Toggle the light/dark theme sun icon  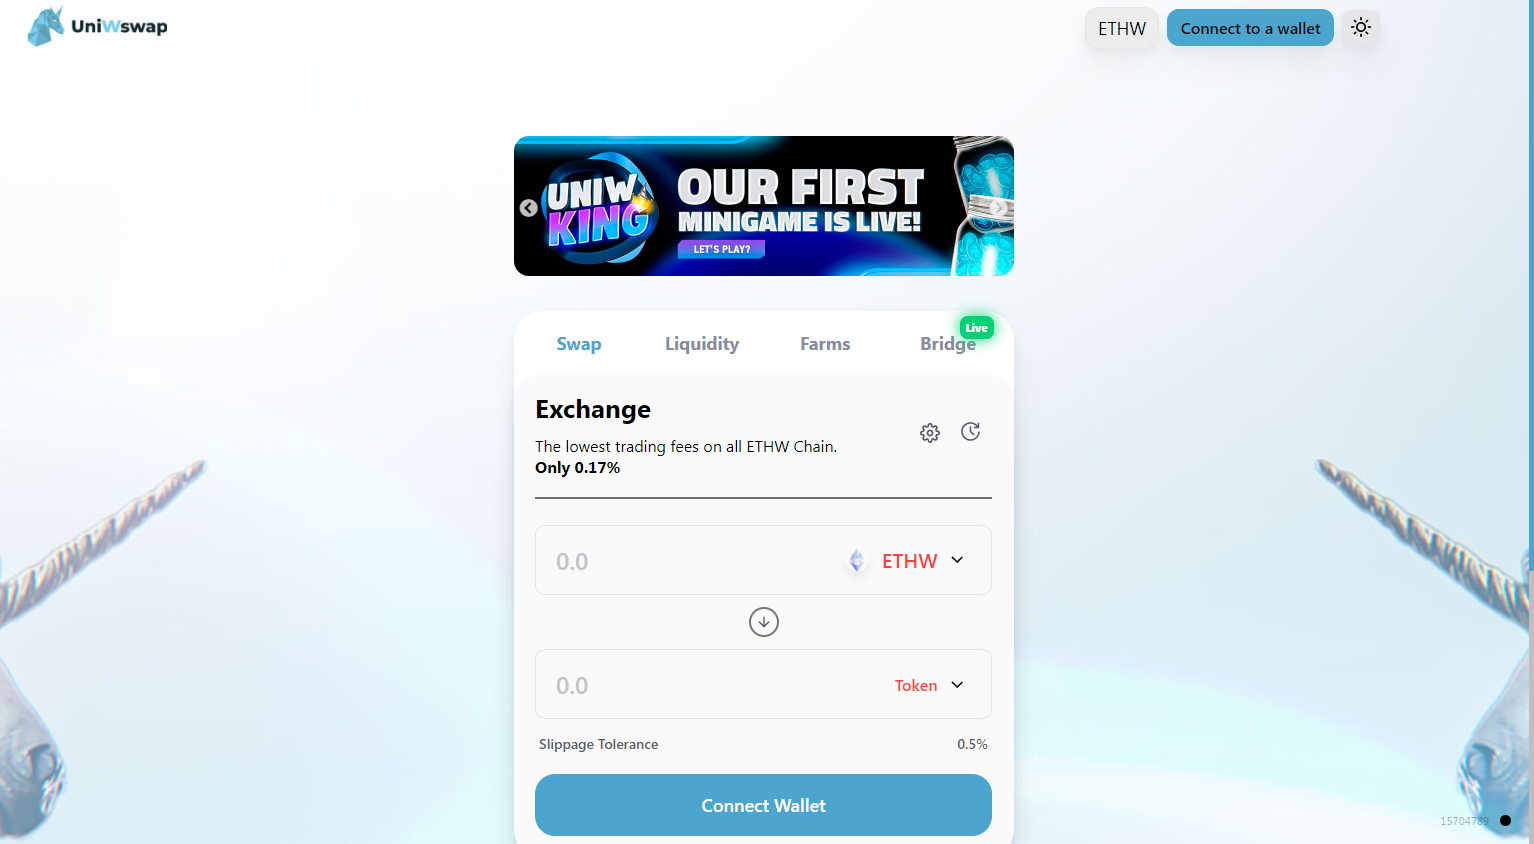1361,28
